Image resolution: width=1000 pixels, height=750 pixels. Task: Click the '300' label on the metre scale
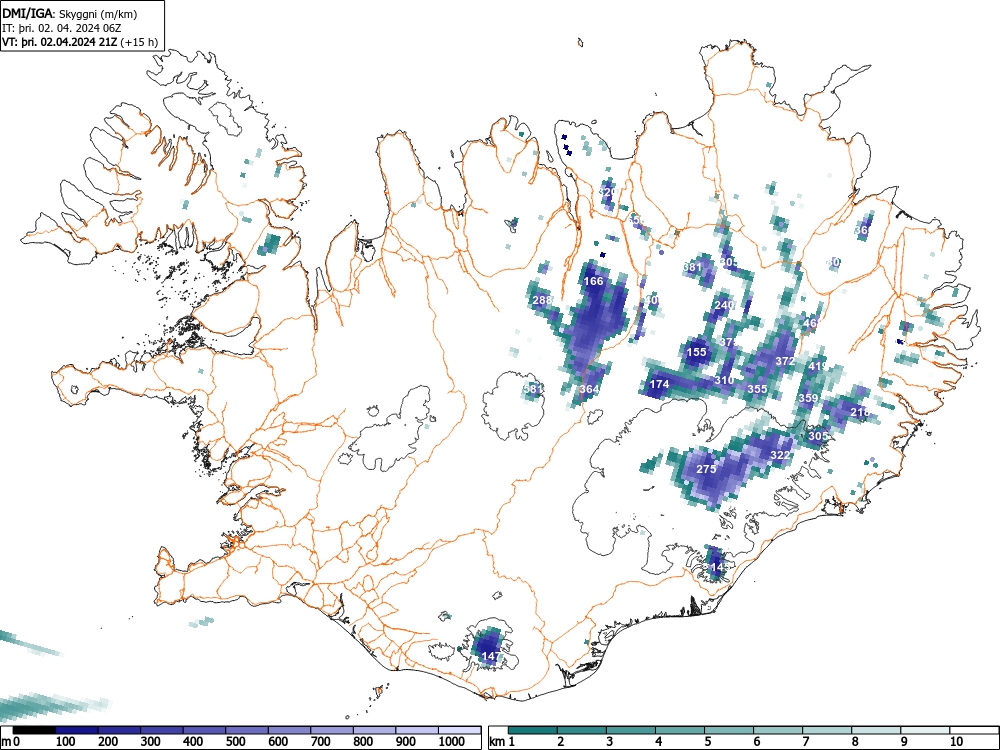(151, 742)
